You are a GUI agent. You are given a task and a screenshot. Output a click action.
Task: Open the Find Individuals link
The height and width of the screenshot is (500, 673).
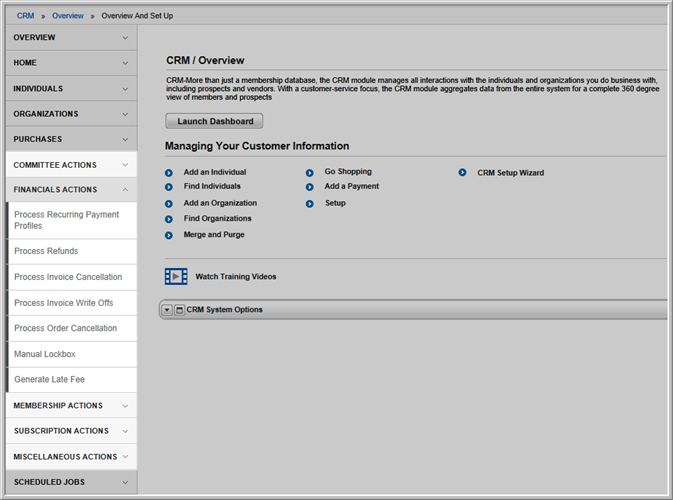212,186
